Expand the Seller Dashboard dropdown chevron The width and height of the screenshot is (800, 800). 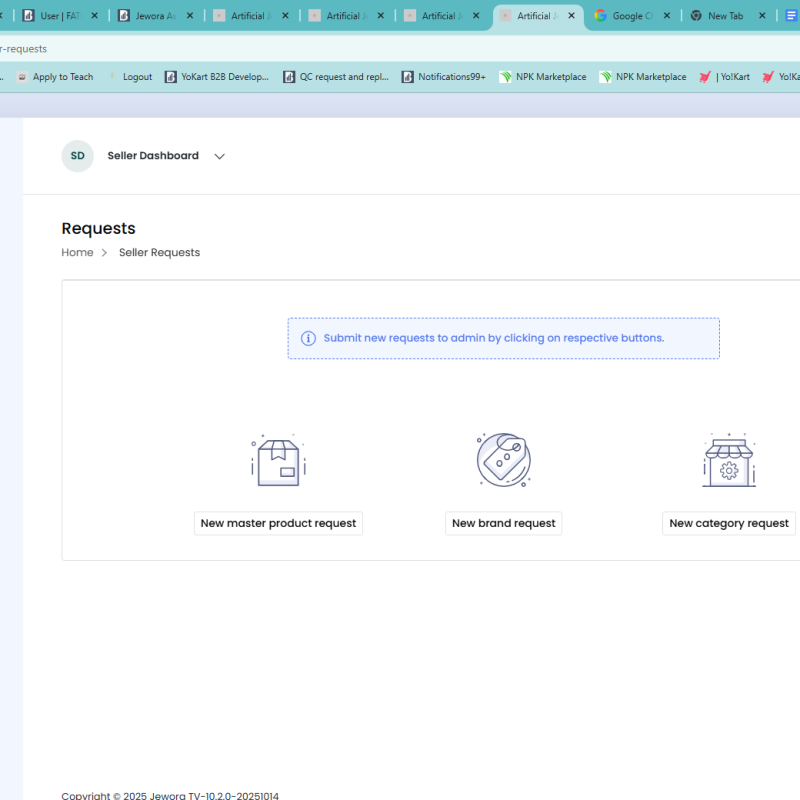click(220, 157)
